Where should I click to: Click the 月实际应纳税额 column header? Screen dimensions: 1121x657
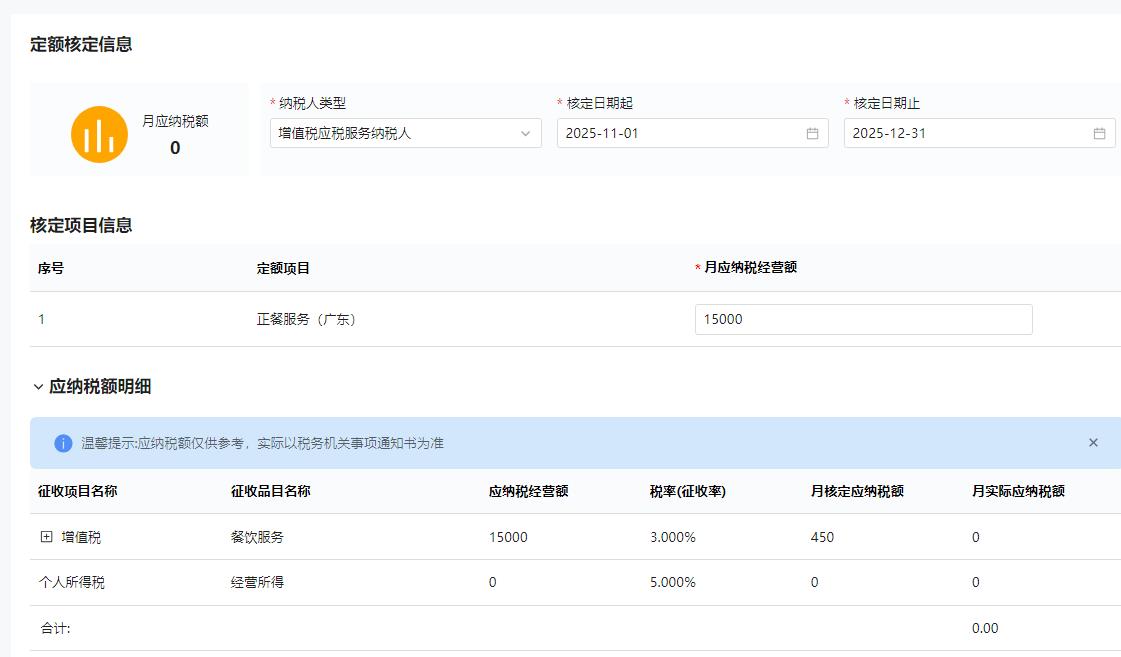point(1018,492)
